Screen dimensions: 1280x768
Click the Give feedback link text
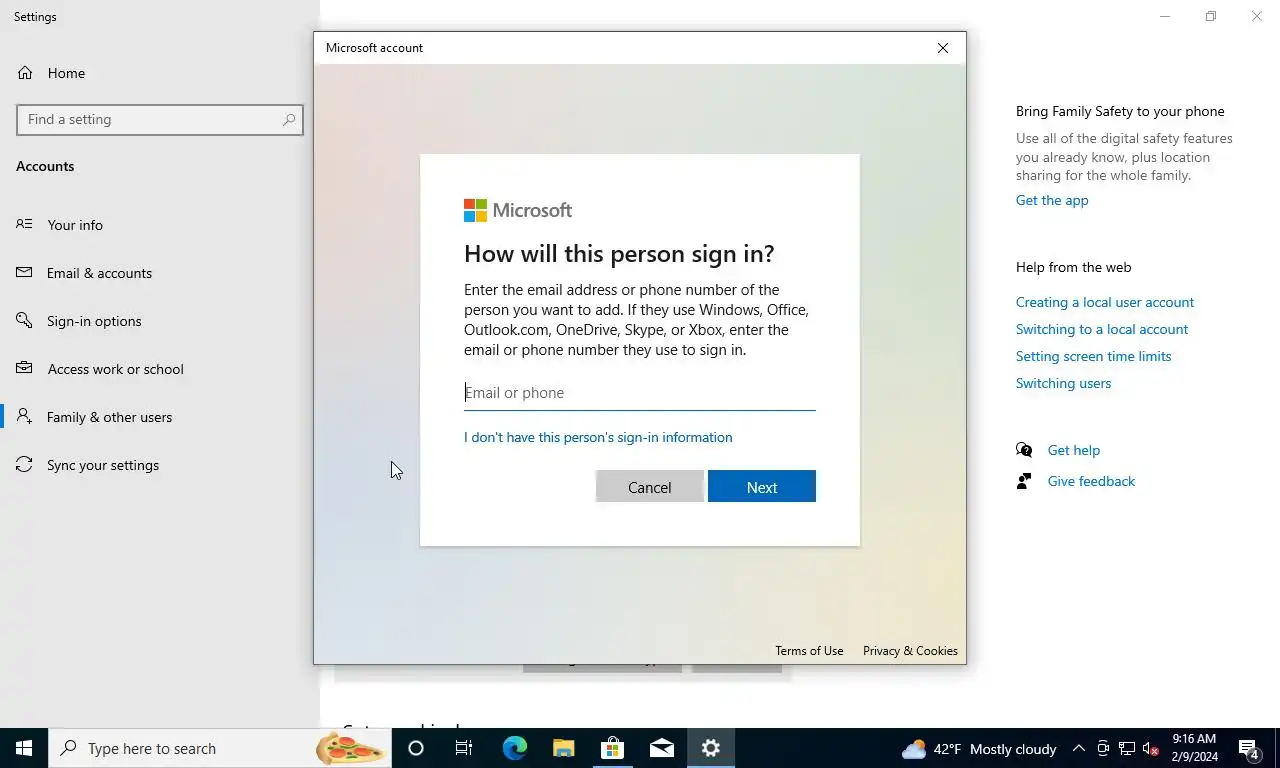tap(1091, 481)
